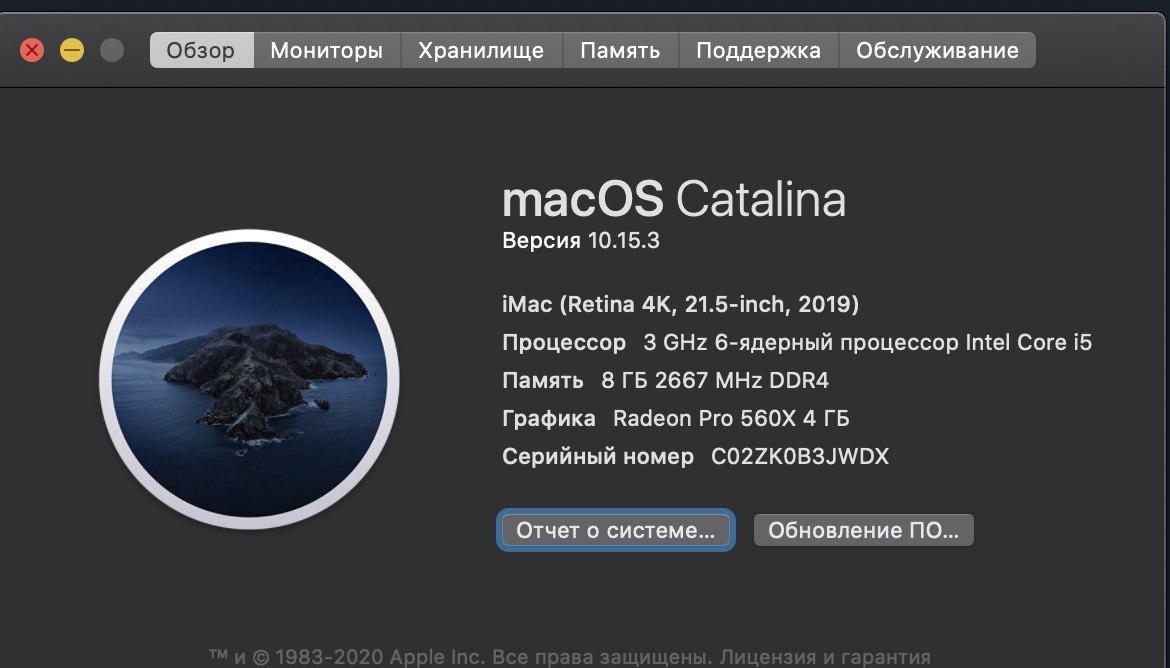The height and width of the screenshot is (668, 1170).
Task: Click iMac (Retina 4K, 21.5-inch, 2019) text
Action: [681, 304]
